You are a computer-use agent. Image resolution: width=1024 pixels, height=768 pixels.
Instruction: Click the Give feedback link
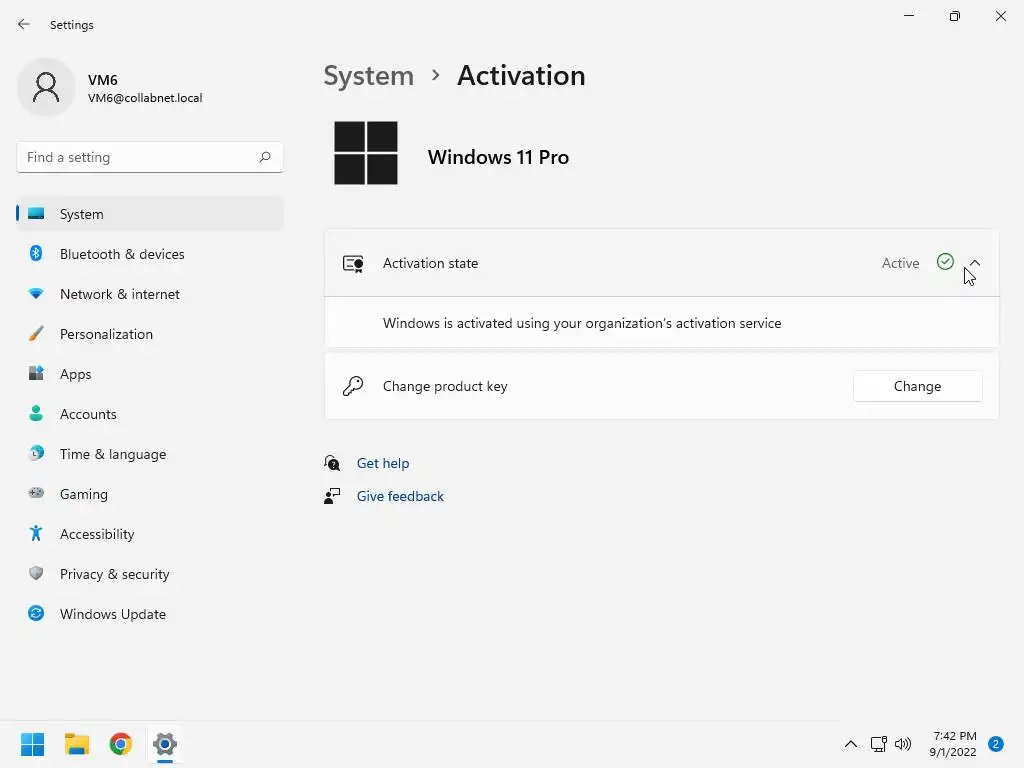click(x=400, y=496)
